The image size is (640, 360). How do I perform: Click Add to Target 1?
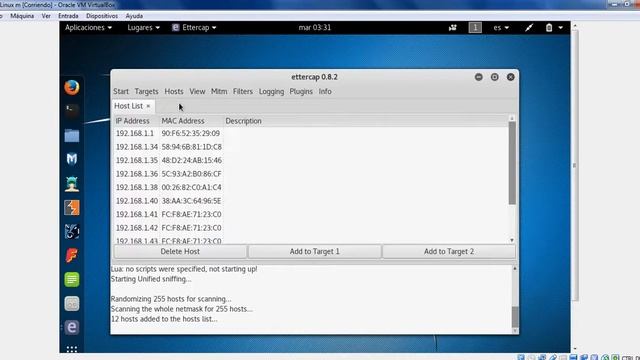314,251
